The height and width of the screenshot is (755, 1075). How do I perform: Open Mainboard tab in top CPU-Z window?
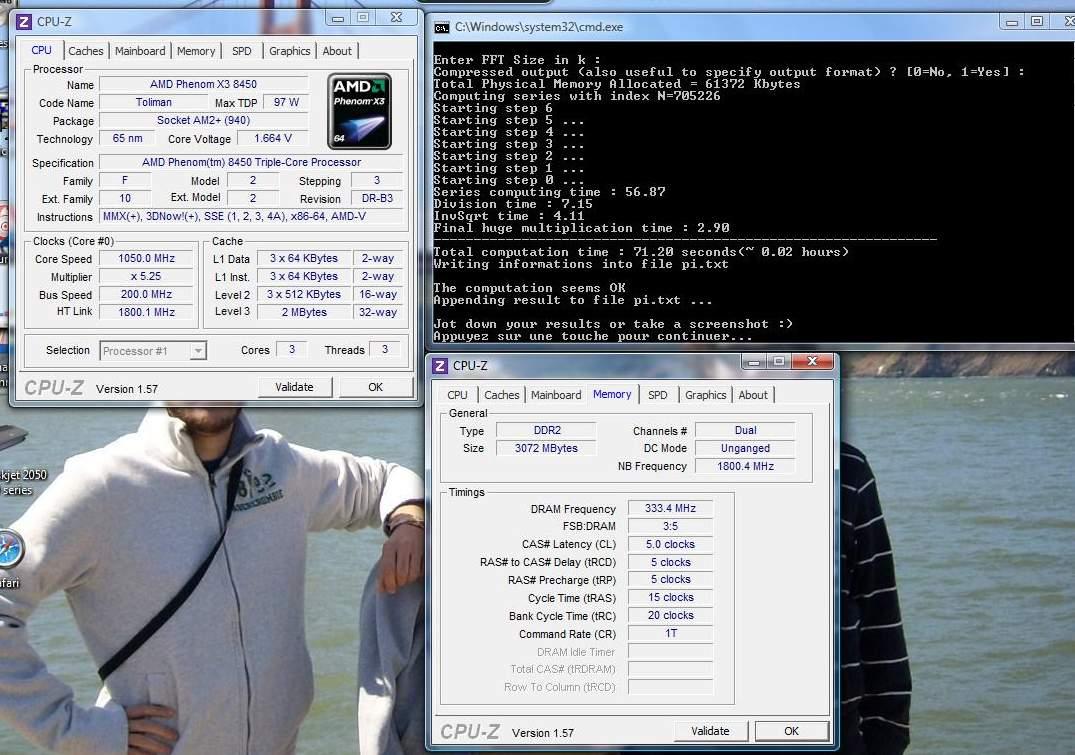point(140,51)
